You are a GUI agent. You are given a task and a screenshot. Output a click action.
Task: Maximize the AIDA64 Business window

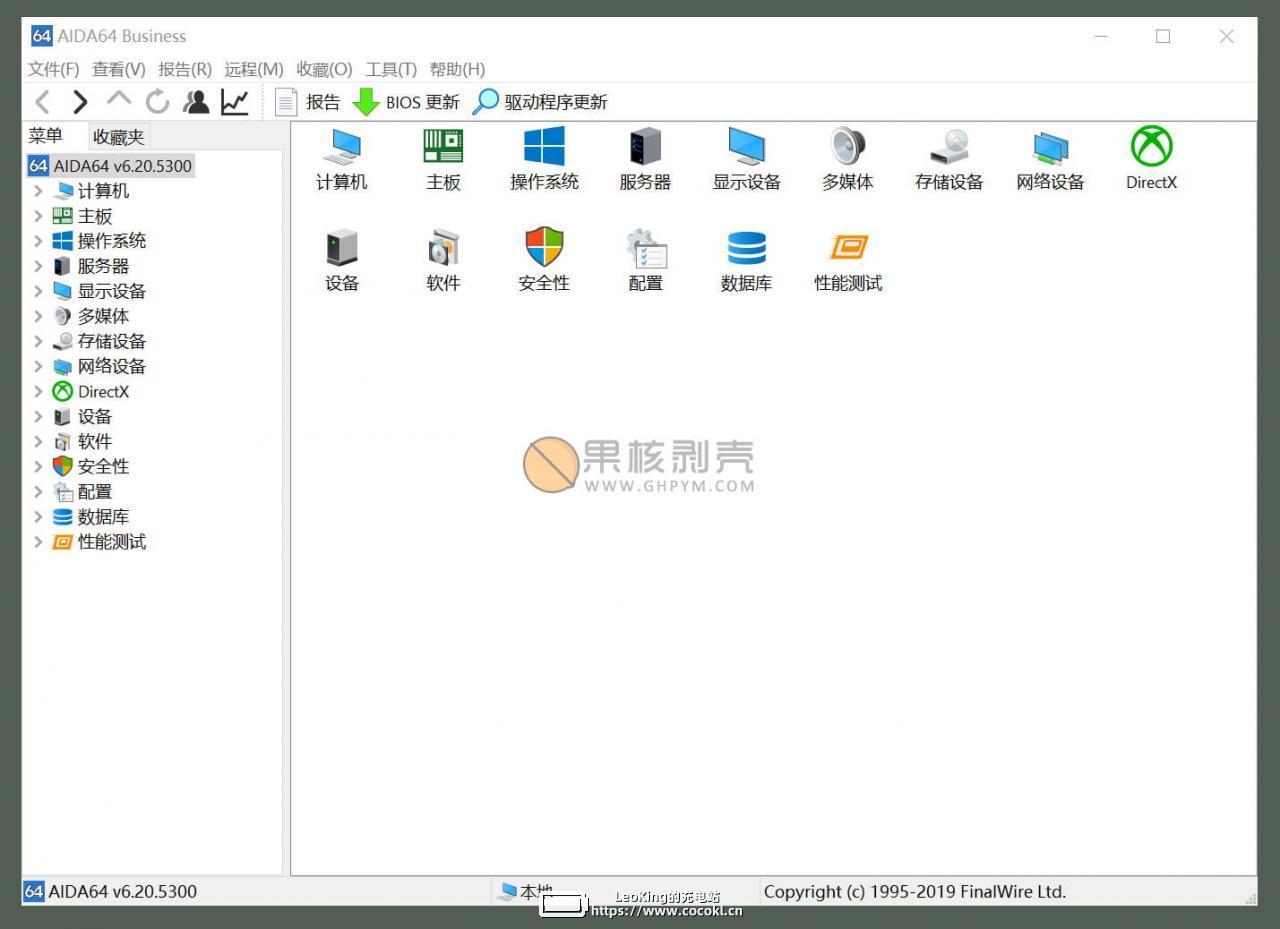[1163, 36]
